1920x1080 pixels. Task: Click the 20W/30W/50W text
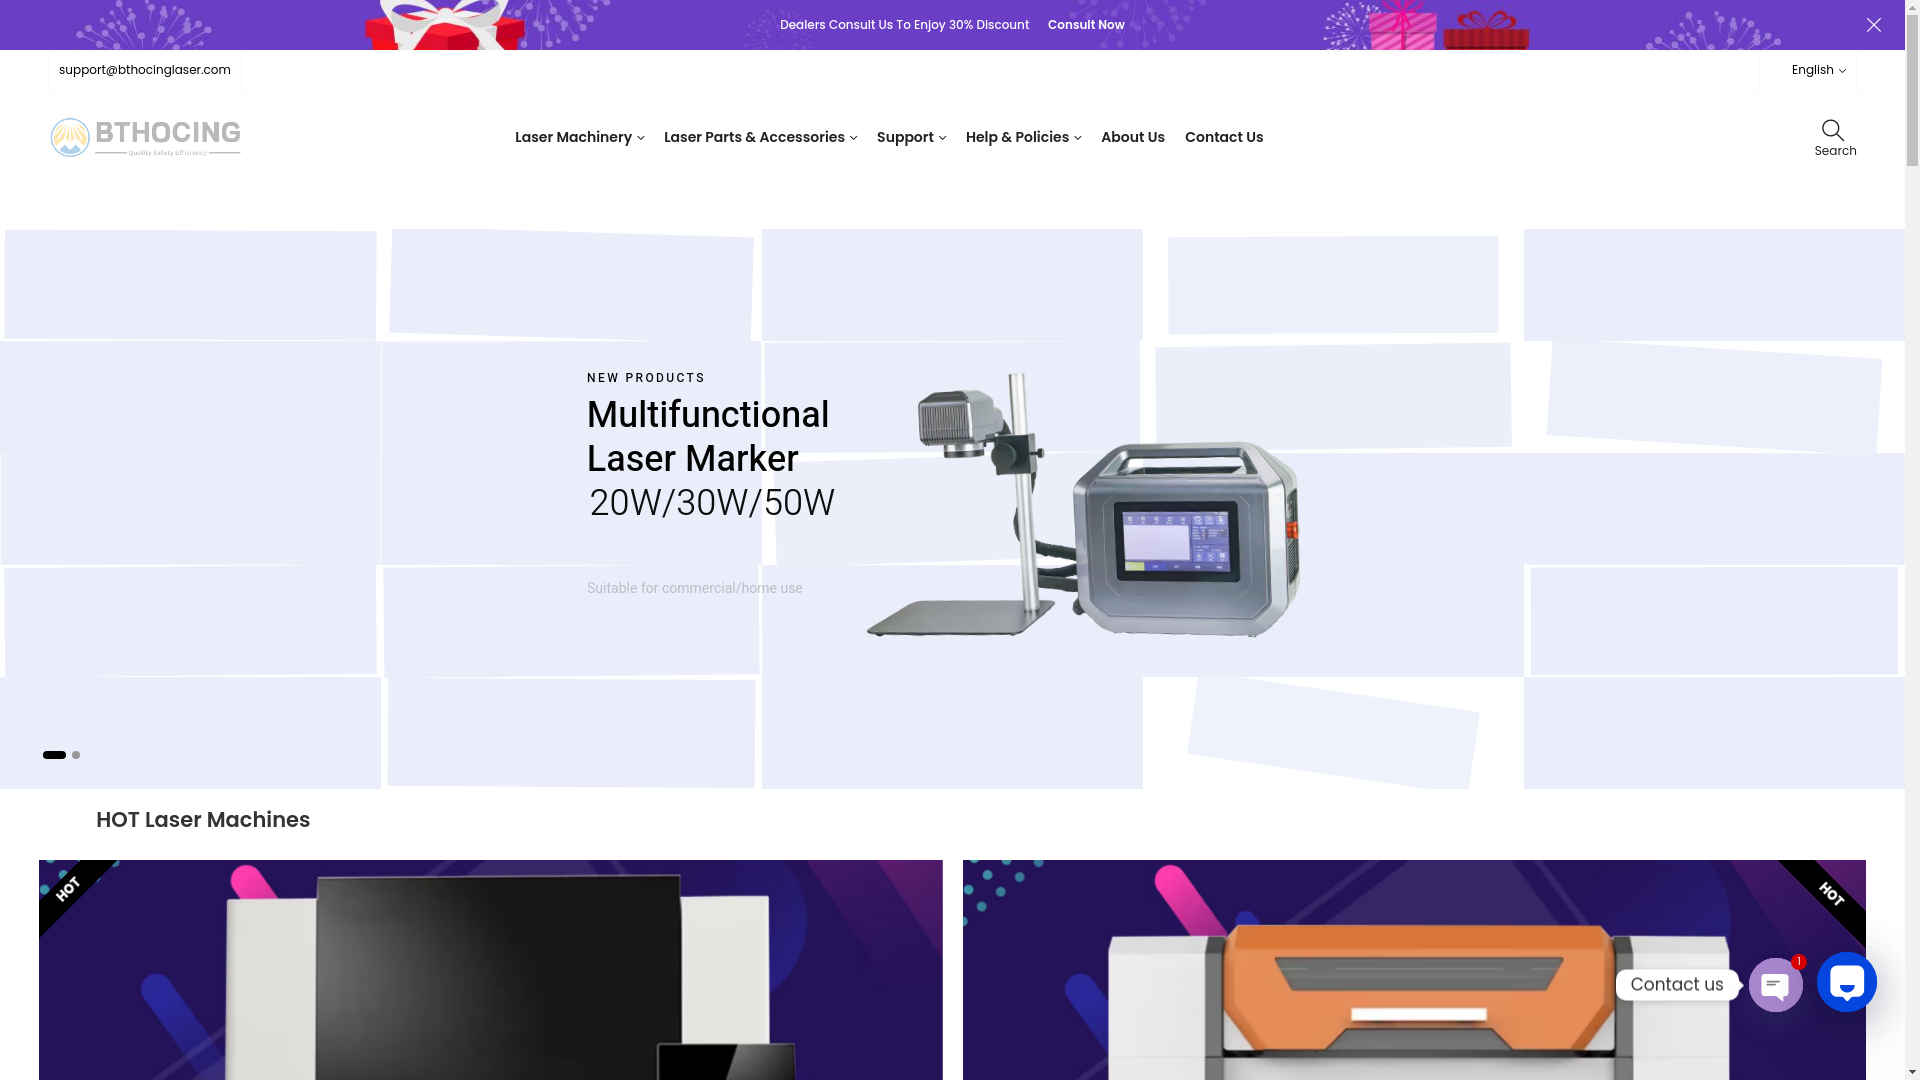pyautogui.click(x=711, y=503)
